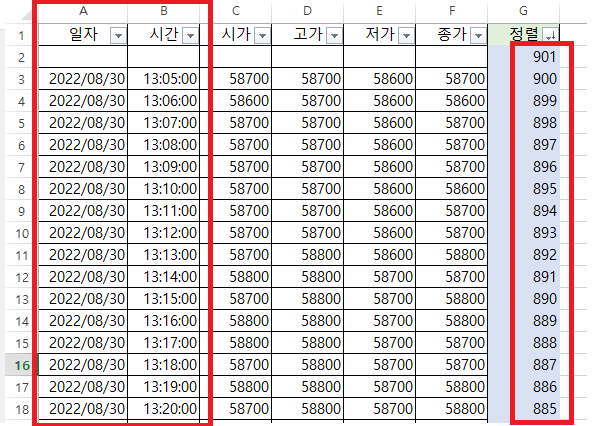The width and height of the screenshot is (592, 426).
Task: Select the 고가 value in row 11
Action: pyautogui.click(x=308, y=255)
